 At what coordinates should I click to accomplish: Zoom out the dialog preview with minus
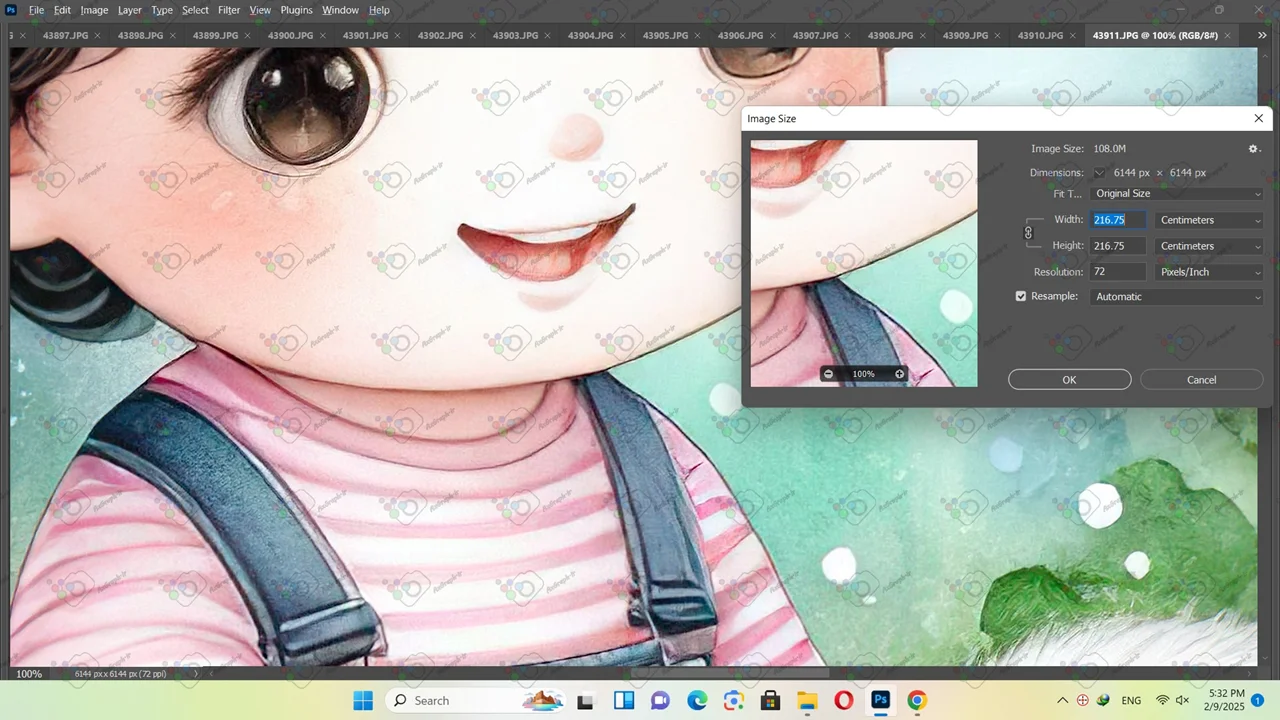click(x=828, y=374)
